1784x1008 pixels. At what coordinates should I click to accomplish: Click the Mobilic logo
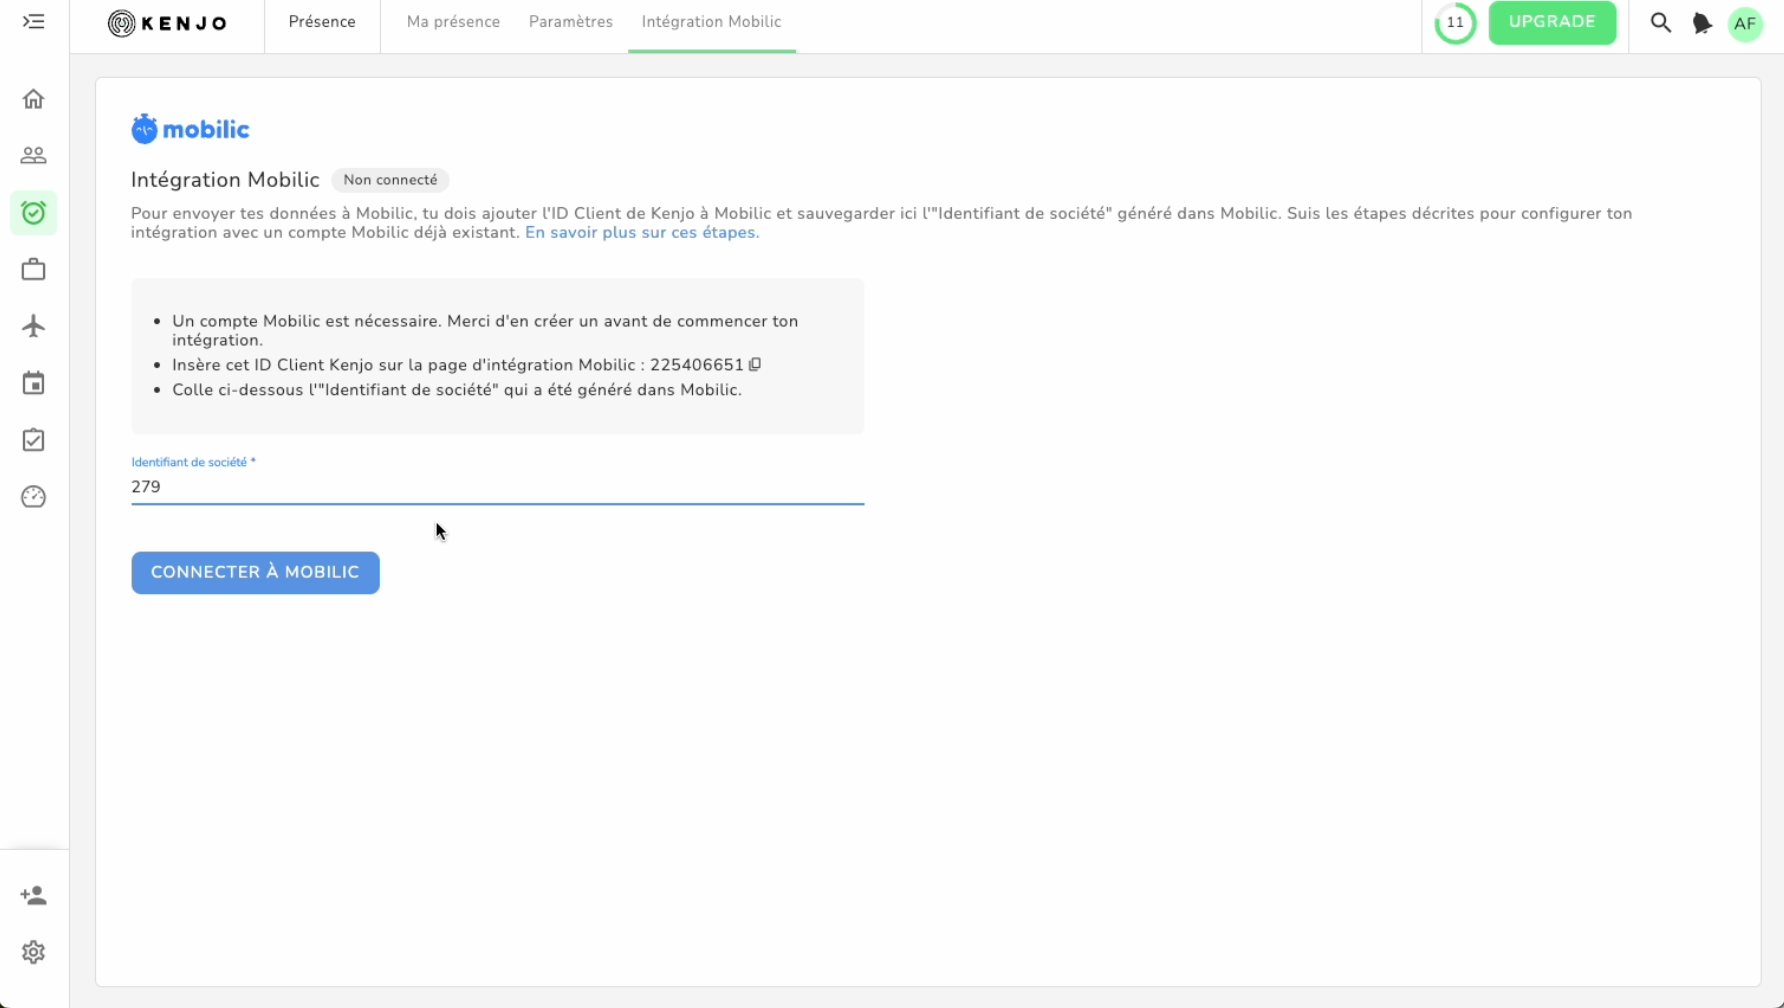[x=190, y=129]
